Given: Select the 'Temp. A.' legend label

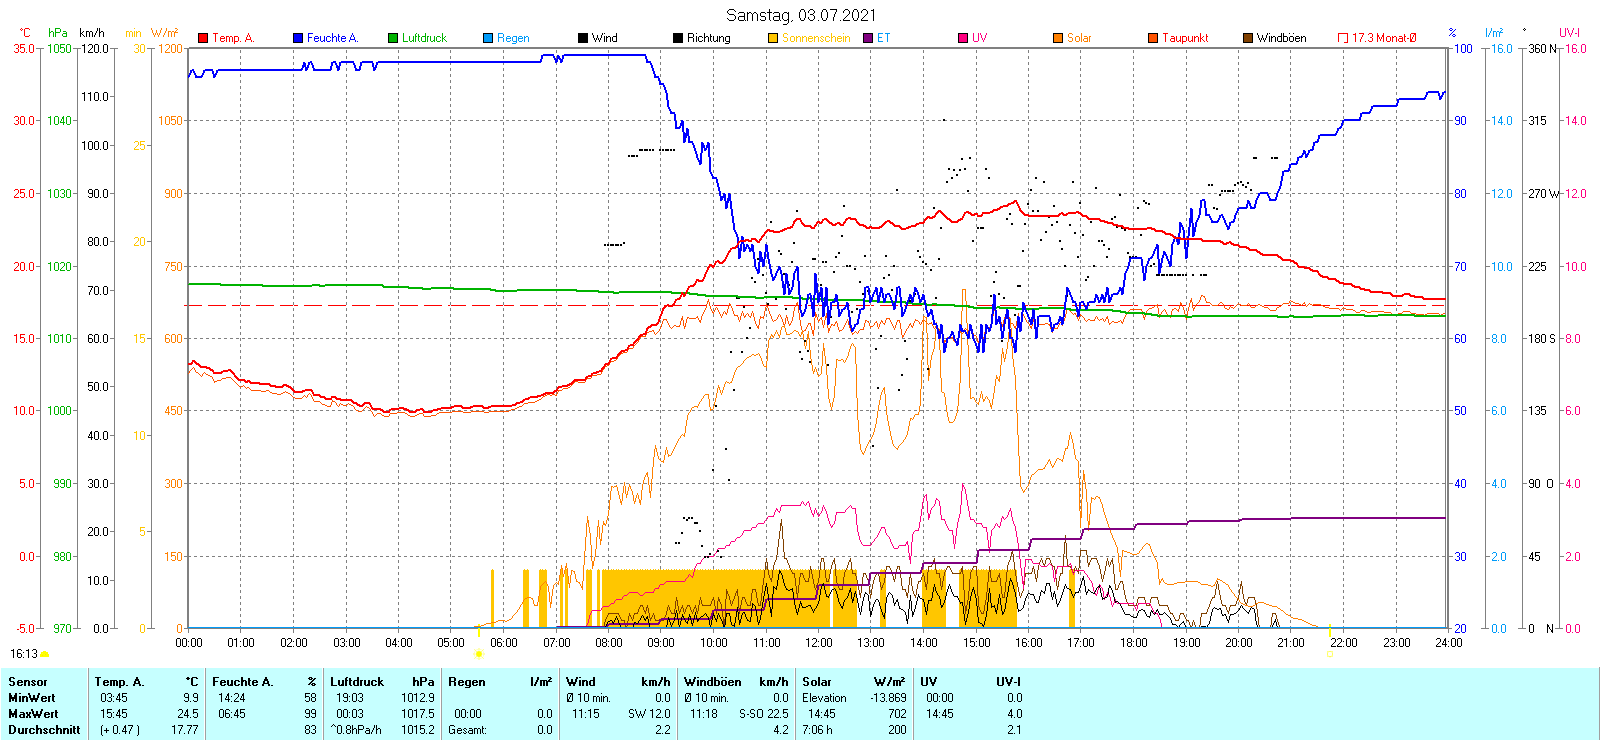Looking at the screenshot, I should click(233, 38).
